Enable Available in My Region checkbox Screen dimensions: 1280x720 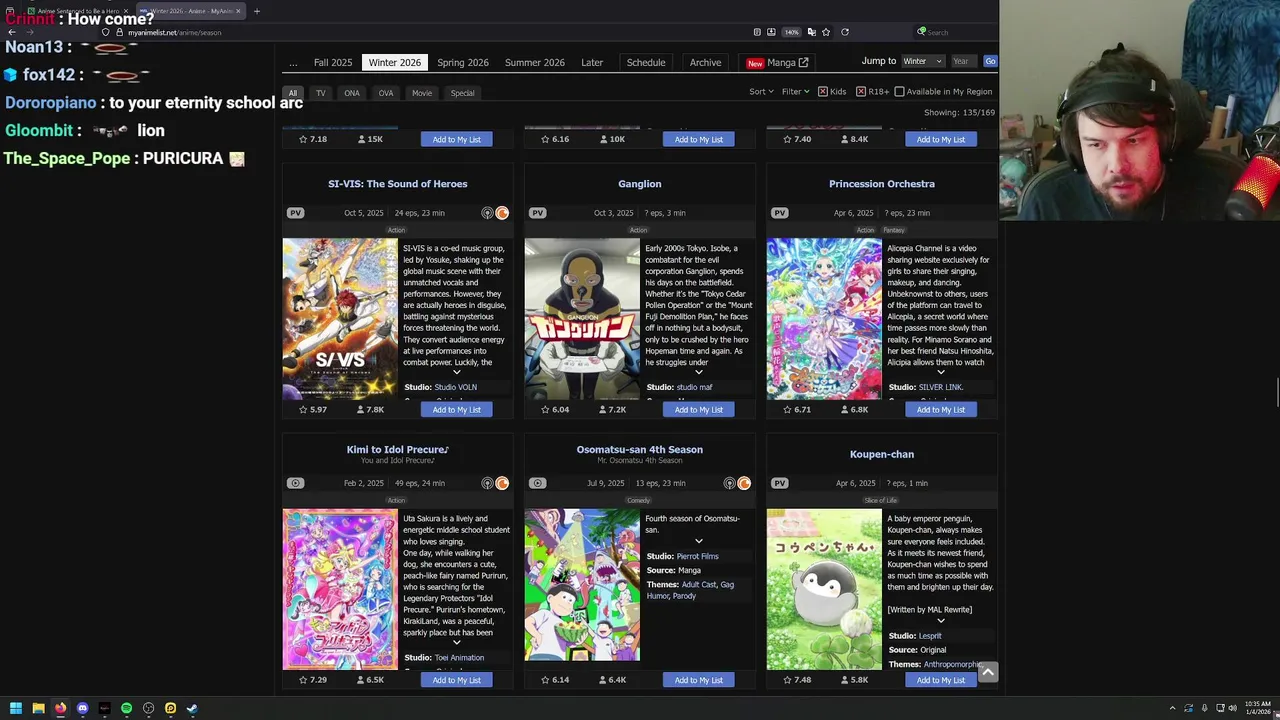coord(899,92)
